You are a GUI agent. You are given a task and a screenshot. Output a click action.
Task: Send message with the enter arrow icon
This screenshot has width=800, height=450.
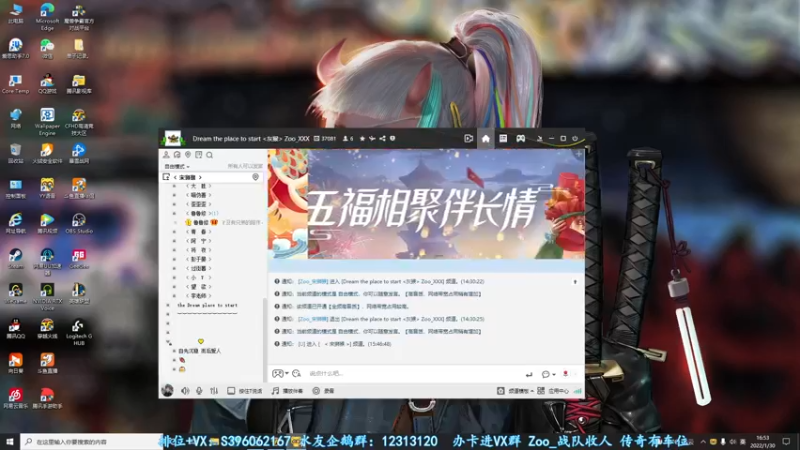pos(529,374)
